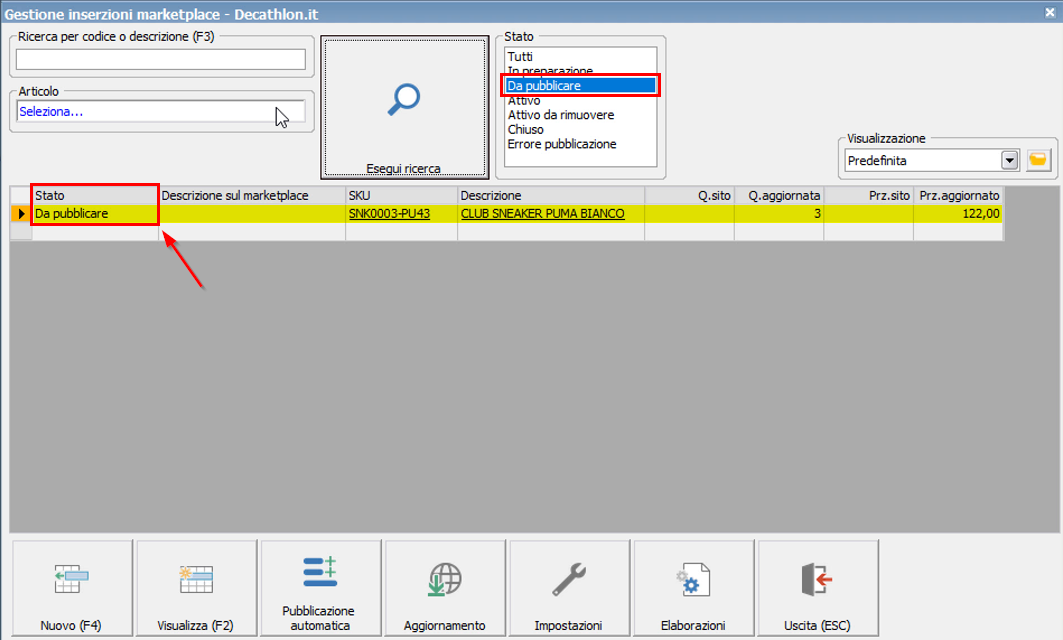Exit with Uscita (ESC) button

(817, 588)
